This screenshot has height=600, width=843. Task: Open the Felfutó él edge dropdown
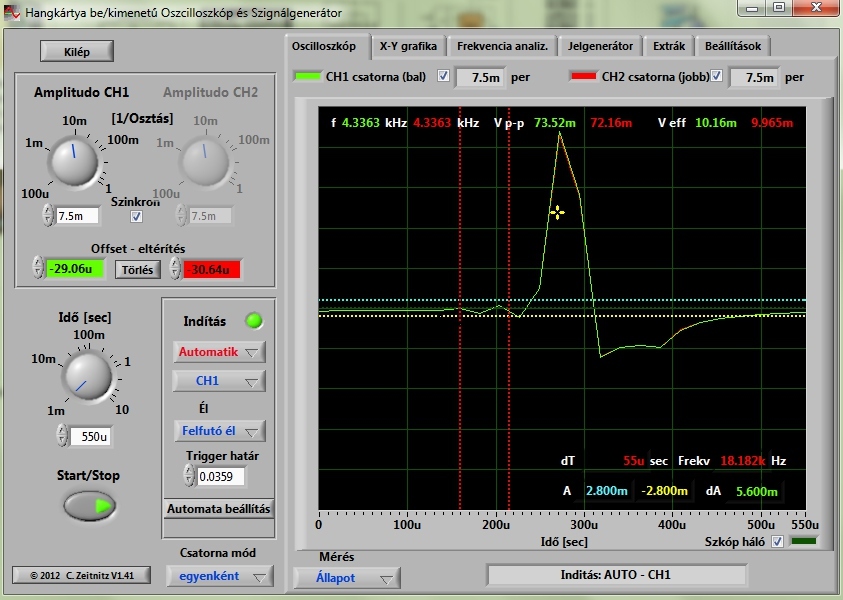pos(219,431)
